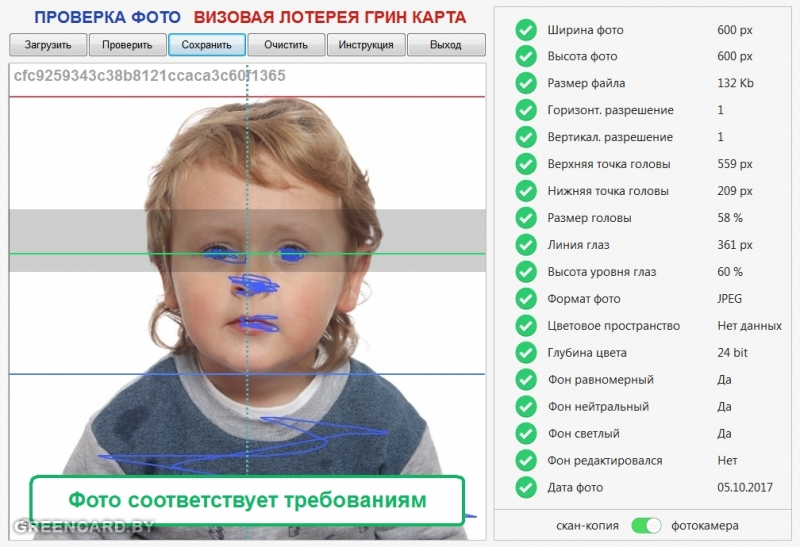Select the скан-копия label
Screen dimensions: 800x547
click(x=587, y=525)
